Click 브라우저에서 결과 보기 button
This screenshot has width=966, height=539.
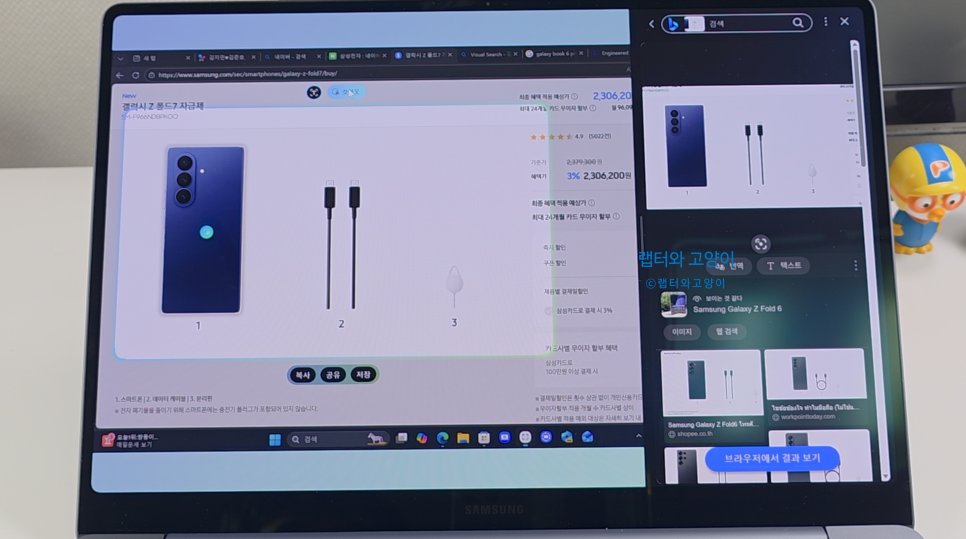coord(772,458)
